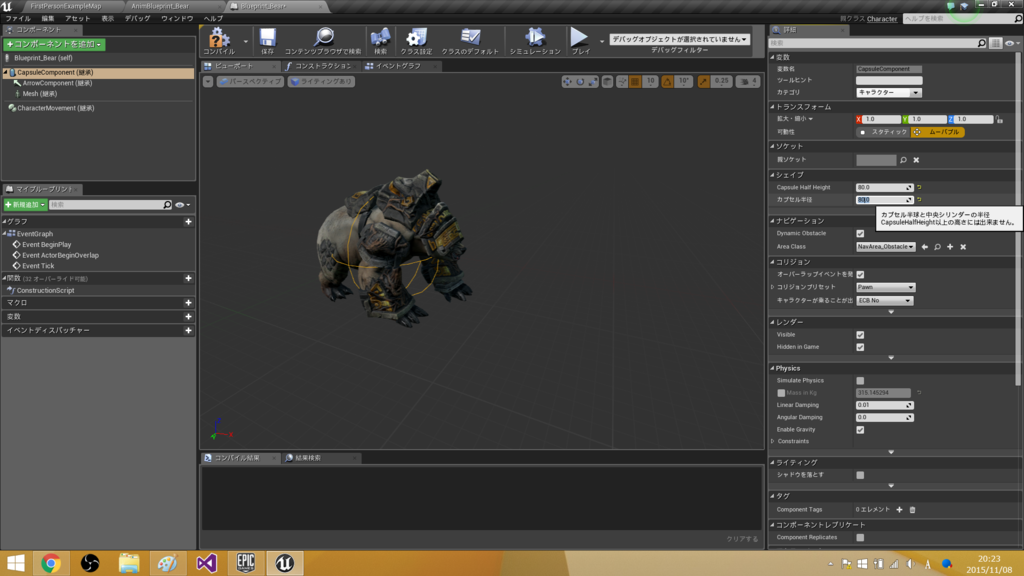This screenshot has height=576, width=1024.
Task: Expand the Constraints row
Action: click(773, 441)
